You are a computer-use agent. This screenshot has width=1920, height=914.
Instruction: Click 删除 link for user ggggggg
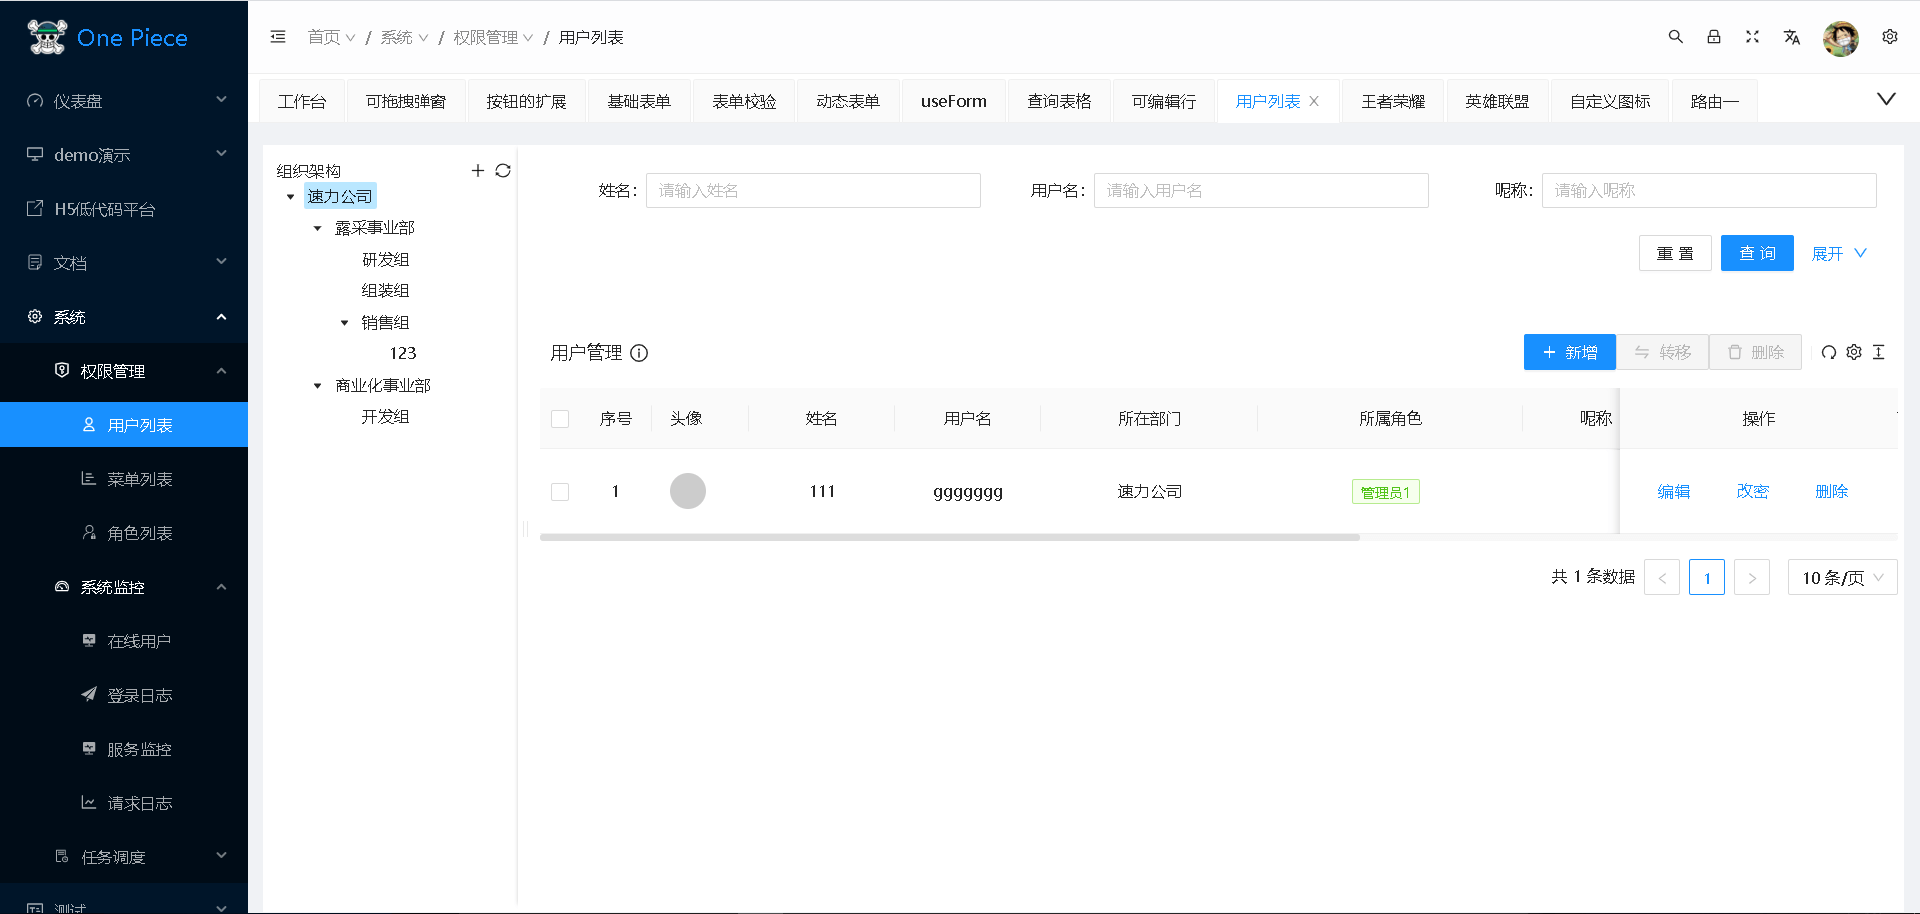click(x=1832, y=491)
